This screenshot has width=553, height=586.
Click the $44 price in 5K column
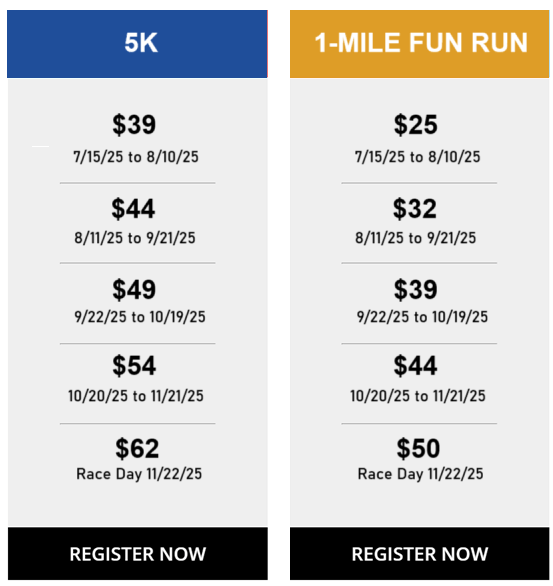133,209
